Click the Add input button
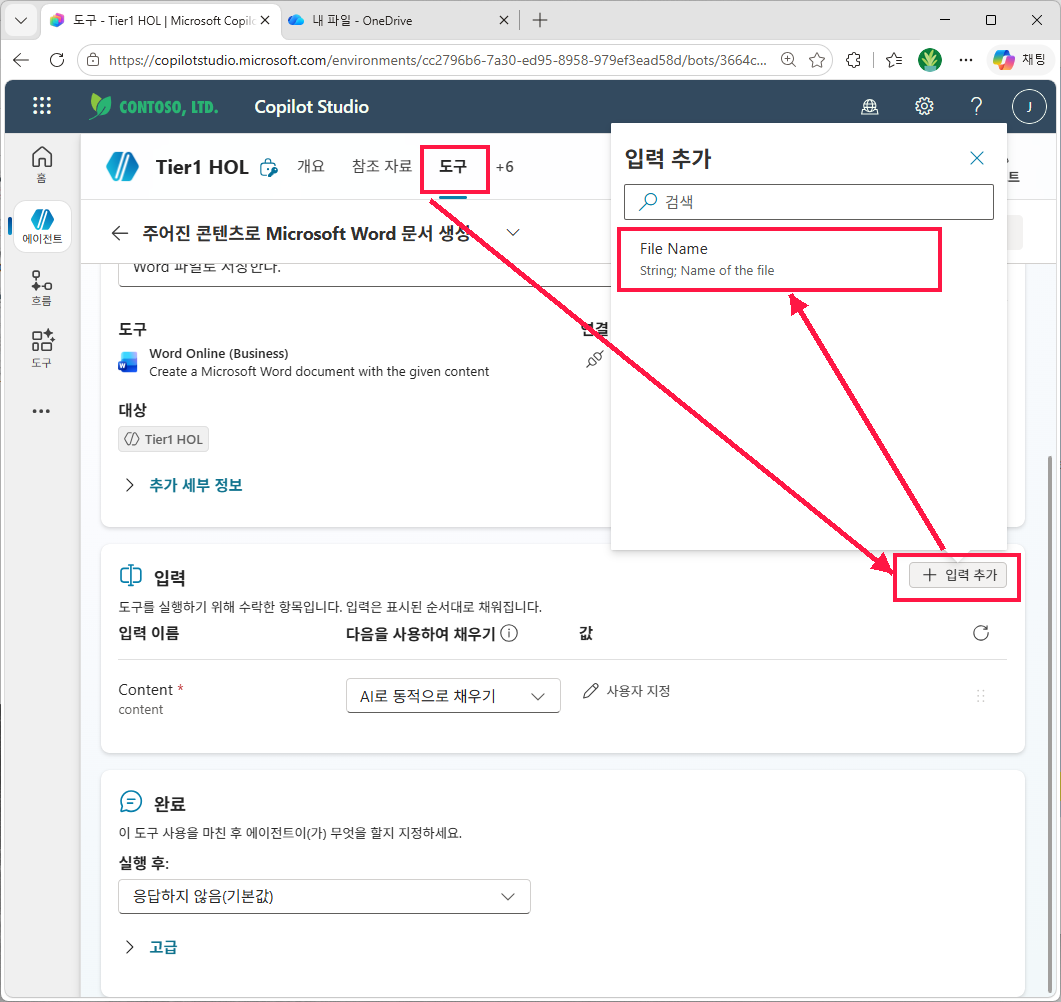The height and width of the screenshot is (1002, 1061). tap(957, 575)
